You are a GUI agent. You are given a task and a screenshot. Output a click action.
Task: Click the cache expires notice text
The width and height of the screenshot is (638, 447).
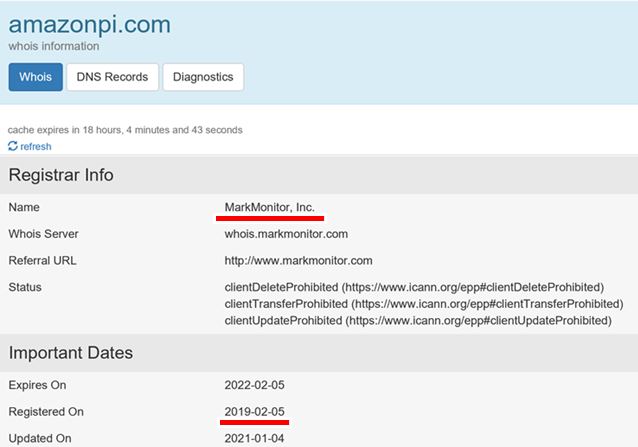[x=125, y=130]
